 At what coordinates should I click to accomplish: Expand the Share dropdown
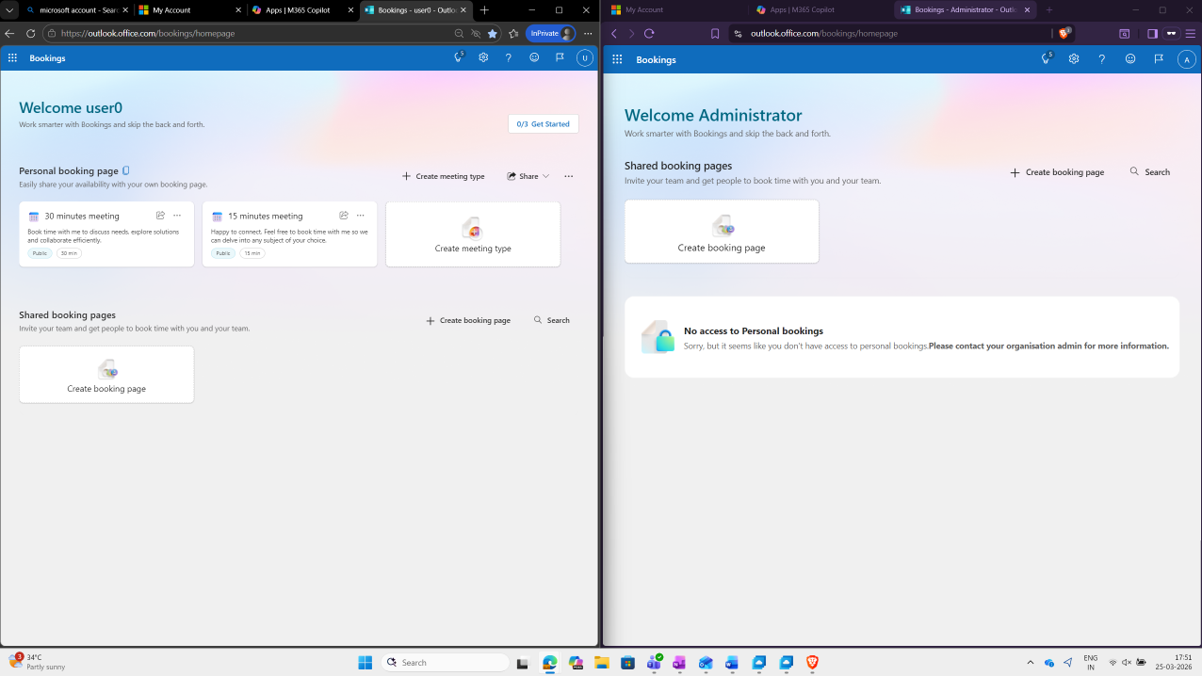click(546, 176)
